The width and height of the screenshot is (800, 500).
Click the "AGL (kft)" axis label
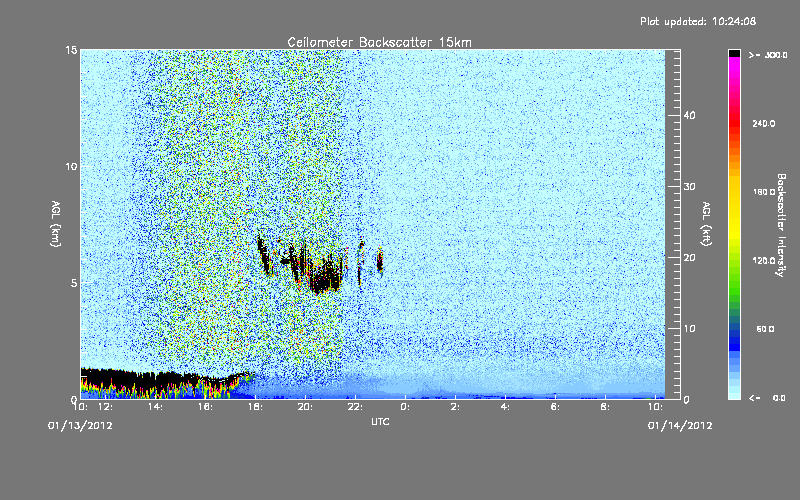point(706,224)
